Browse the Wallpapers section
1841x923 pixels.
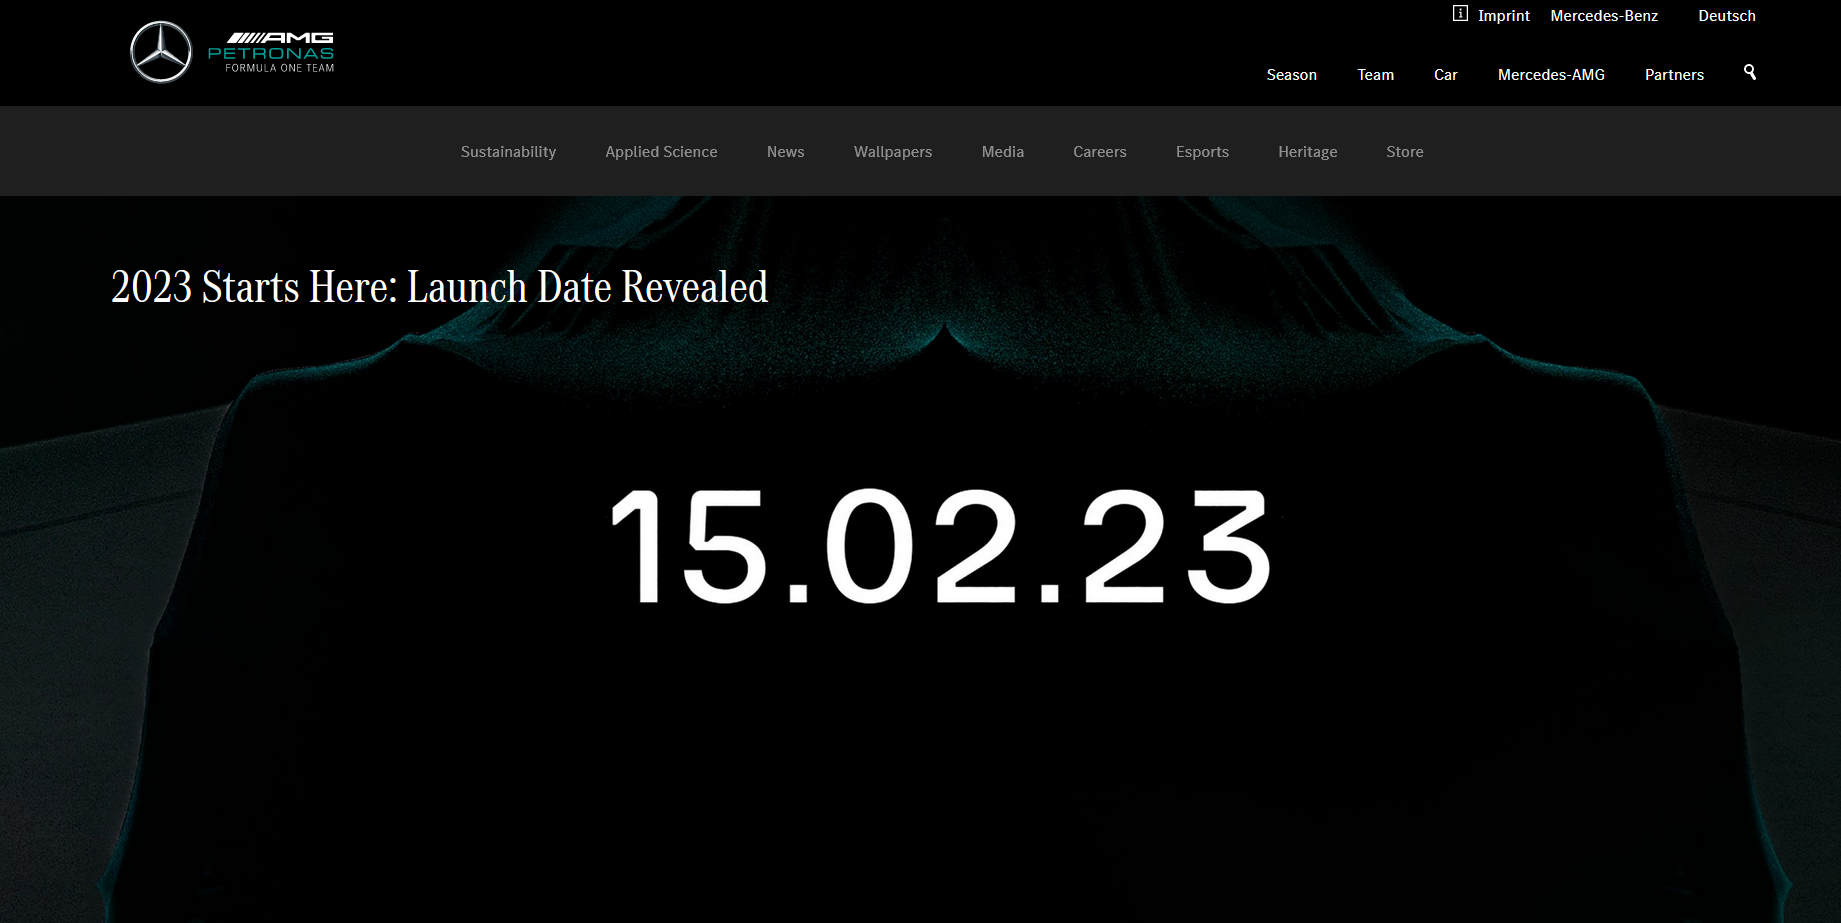click(893, 152)
